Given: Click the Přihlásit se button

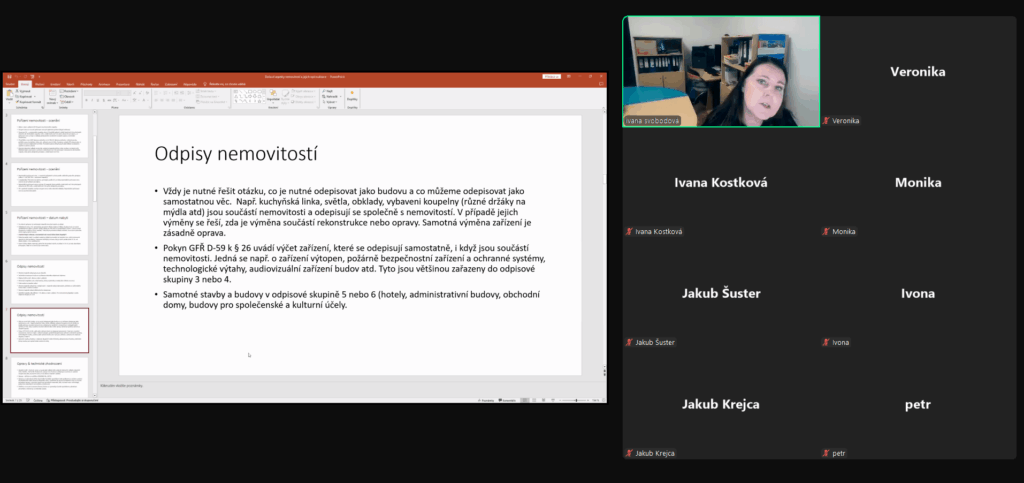Looking at the screenshot, I should (552, 76).
